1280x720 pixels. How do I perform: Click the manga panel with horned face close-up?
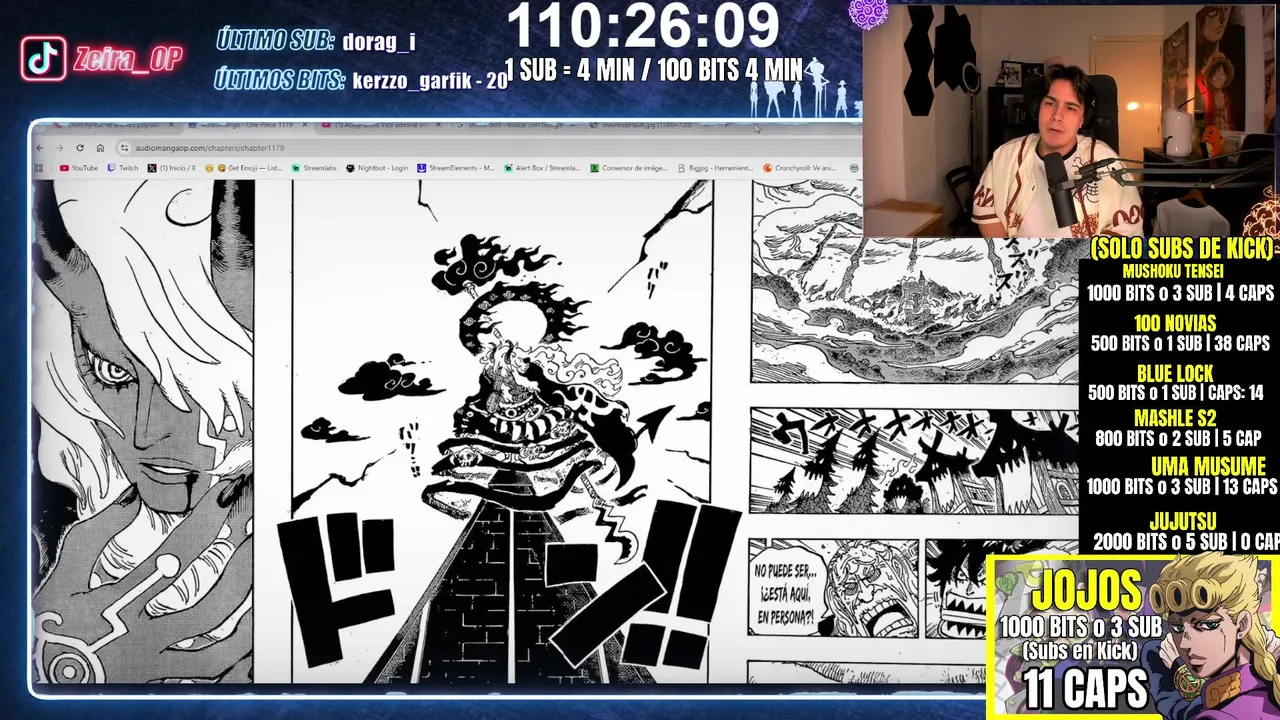[143, 431]
